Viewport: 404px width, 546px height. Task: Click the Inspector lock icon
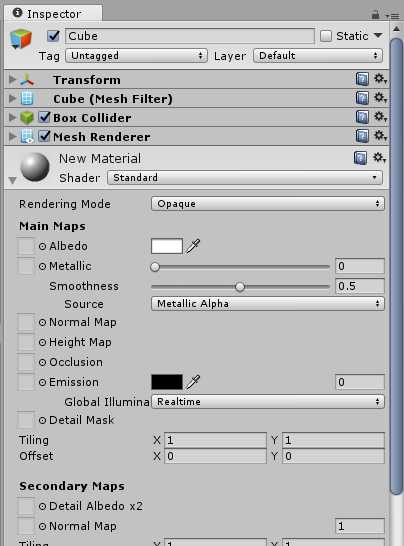[x=375, y=15]
